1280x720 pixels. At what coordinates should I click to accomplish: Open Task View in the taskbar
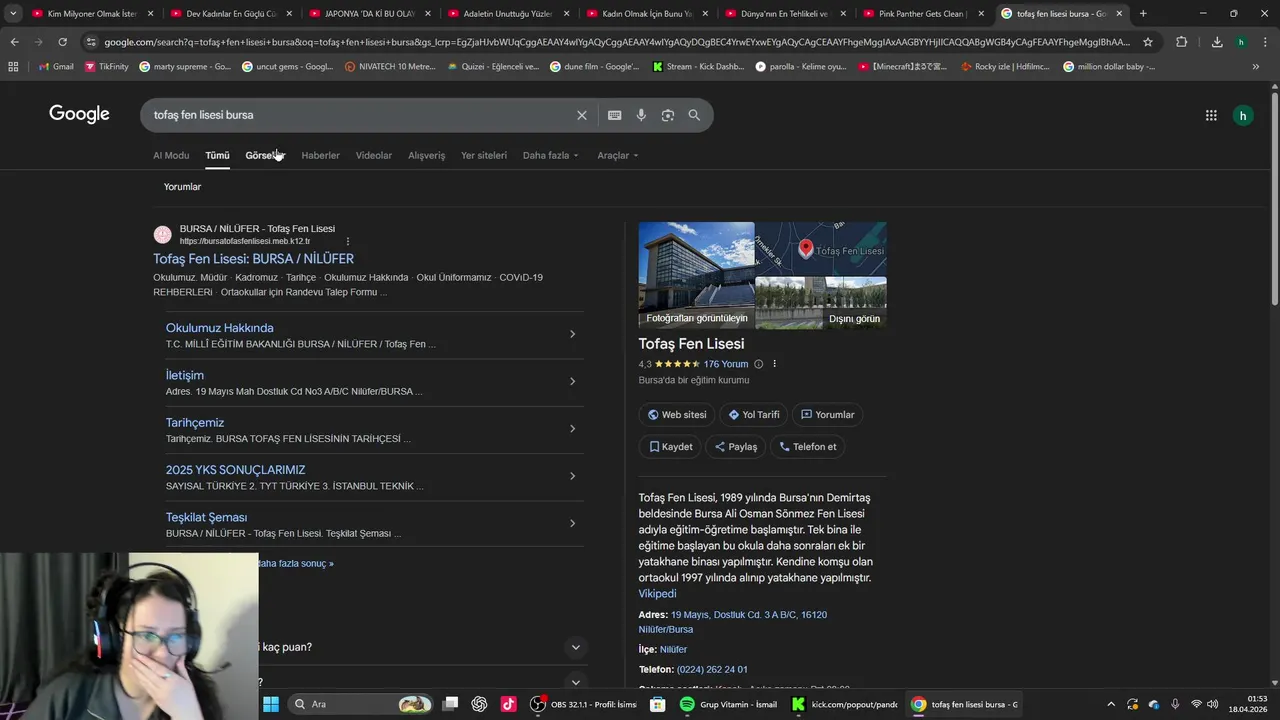coord(451,704)
